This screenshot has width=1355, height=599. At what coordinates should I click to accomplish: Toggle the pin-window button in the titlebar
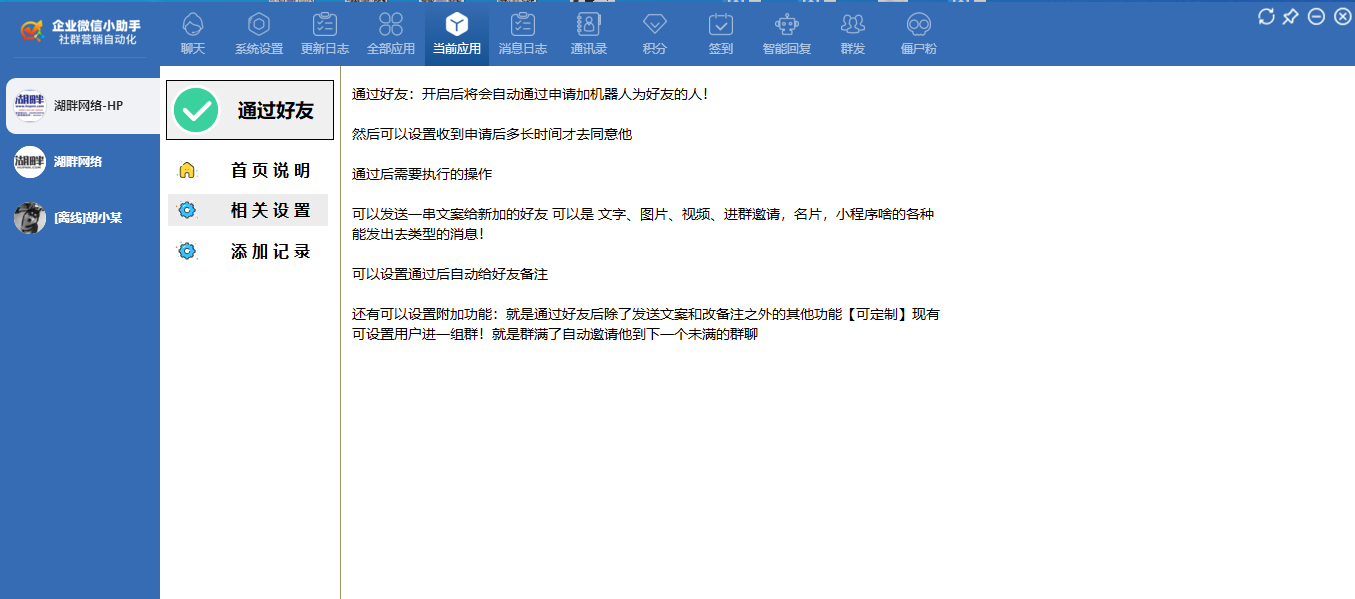click(x=1289, y=16)
